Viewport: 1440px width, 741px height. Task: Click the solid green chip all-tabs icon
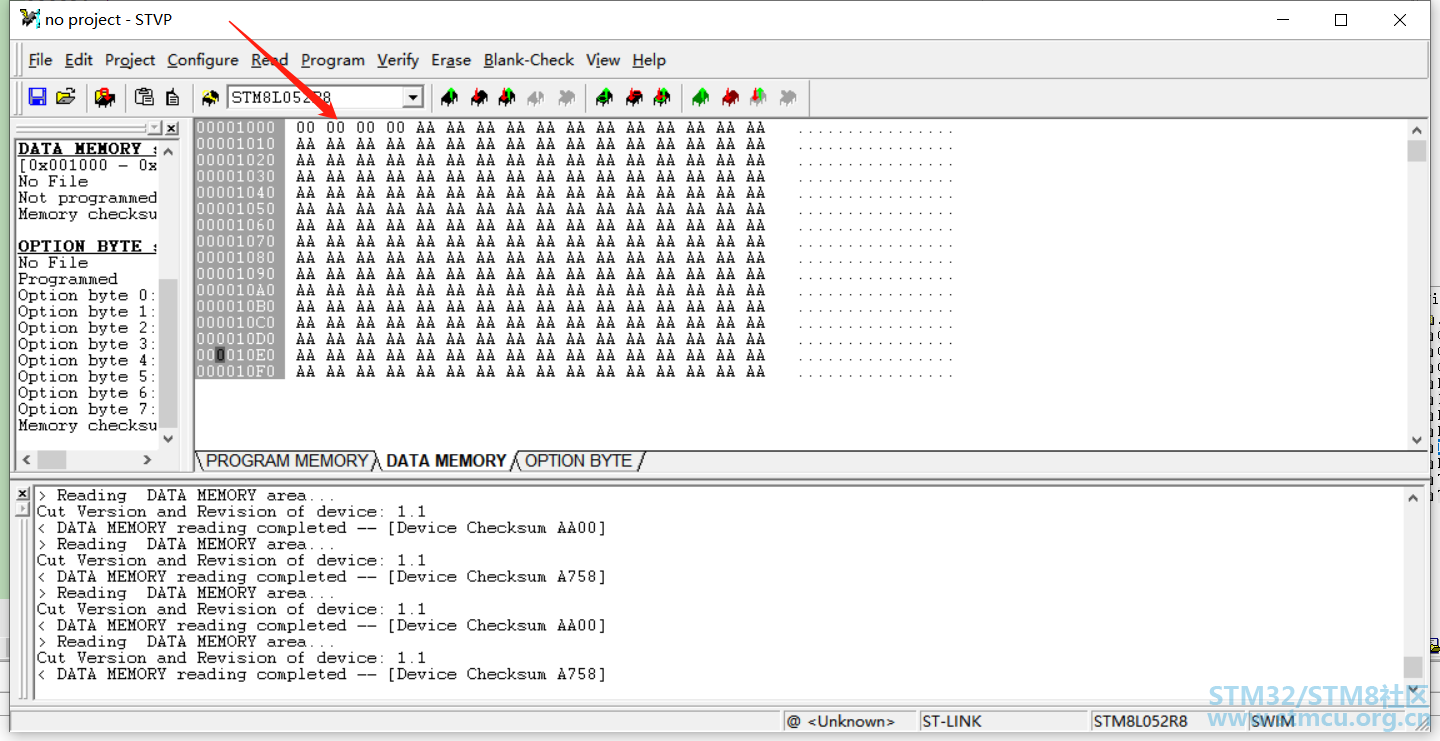[x=701, y=97]
